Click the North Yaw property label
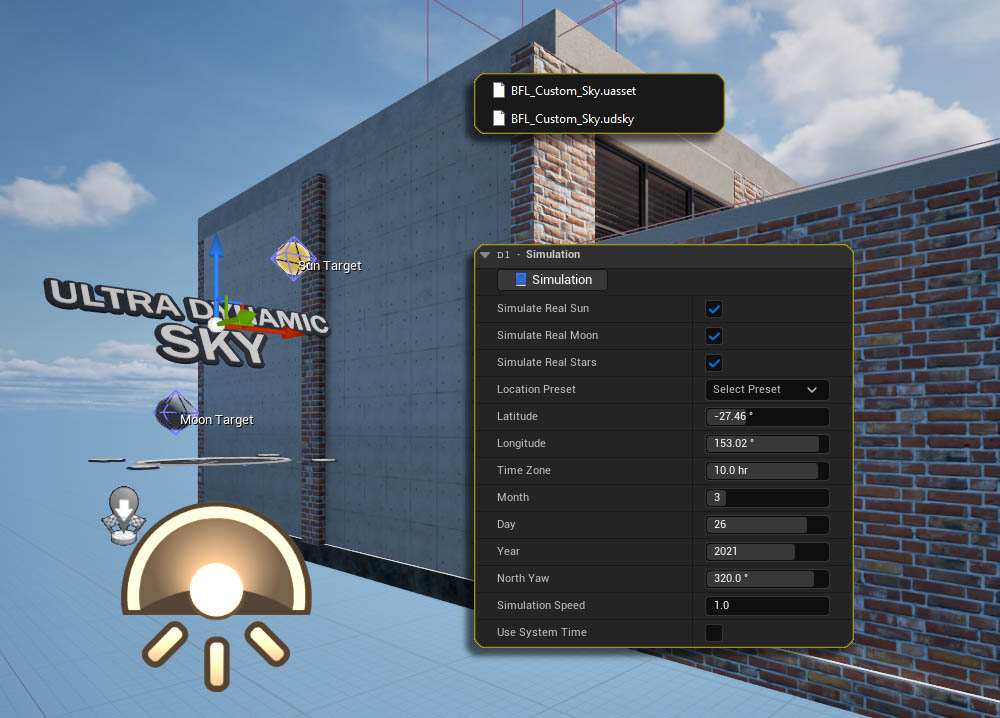 [x=523, y=578]
